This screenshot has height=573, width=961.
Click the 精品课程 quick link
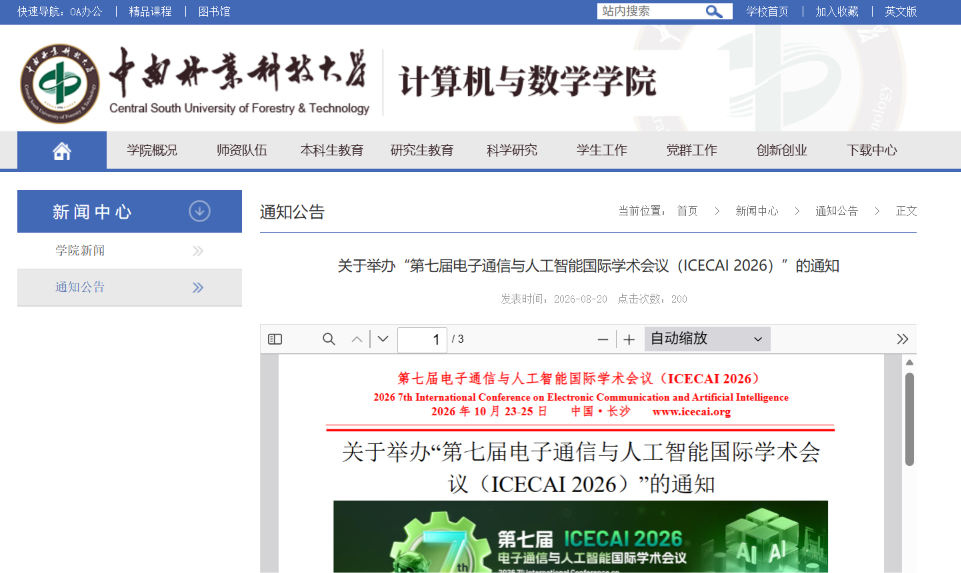click(150, 12)
